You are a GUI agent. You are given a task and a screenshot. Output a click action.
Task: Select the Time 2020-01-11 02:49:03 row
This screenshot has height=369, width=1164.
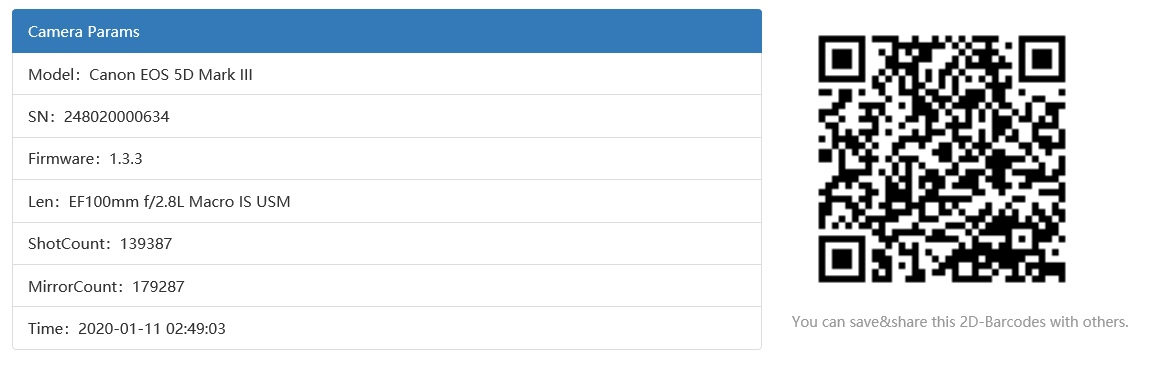click(387, 328)
